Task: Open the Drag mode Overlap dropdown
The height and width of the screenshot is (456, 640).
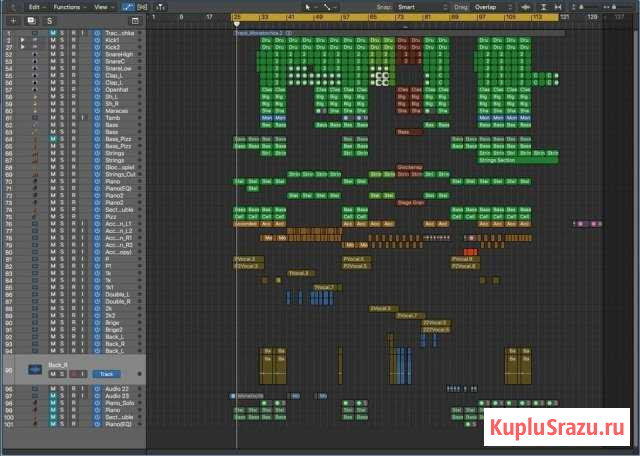Action: click(x=492, y=7)
